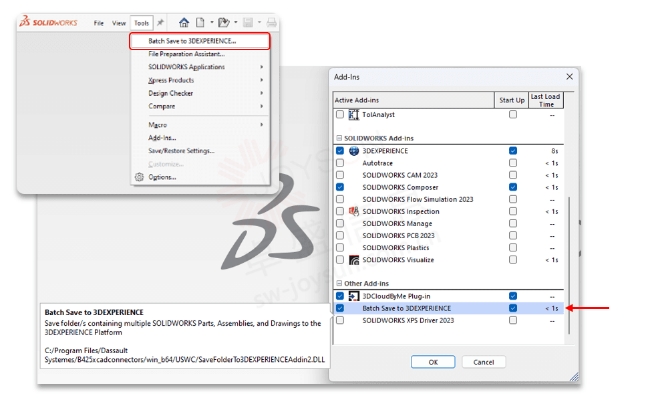Choose Batch Save to 3DEXPERIENCE menu item
Screen dimensions: 647x404
(200, 41)
